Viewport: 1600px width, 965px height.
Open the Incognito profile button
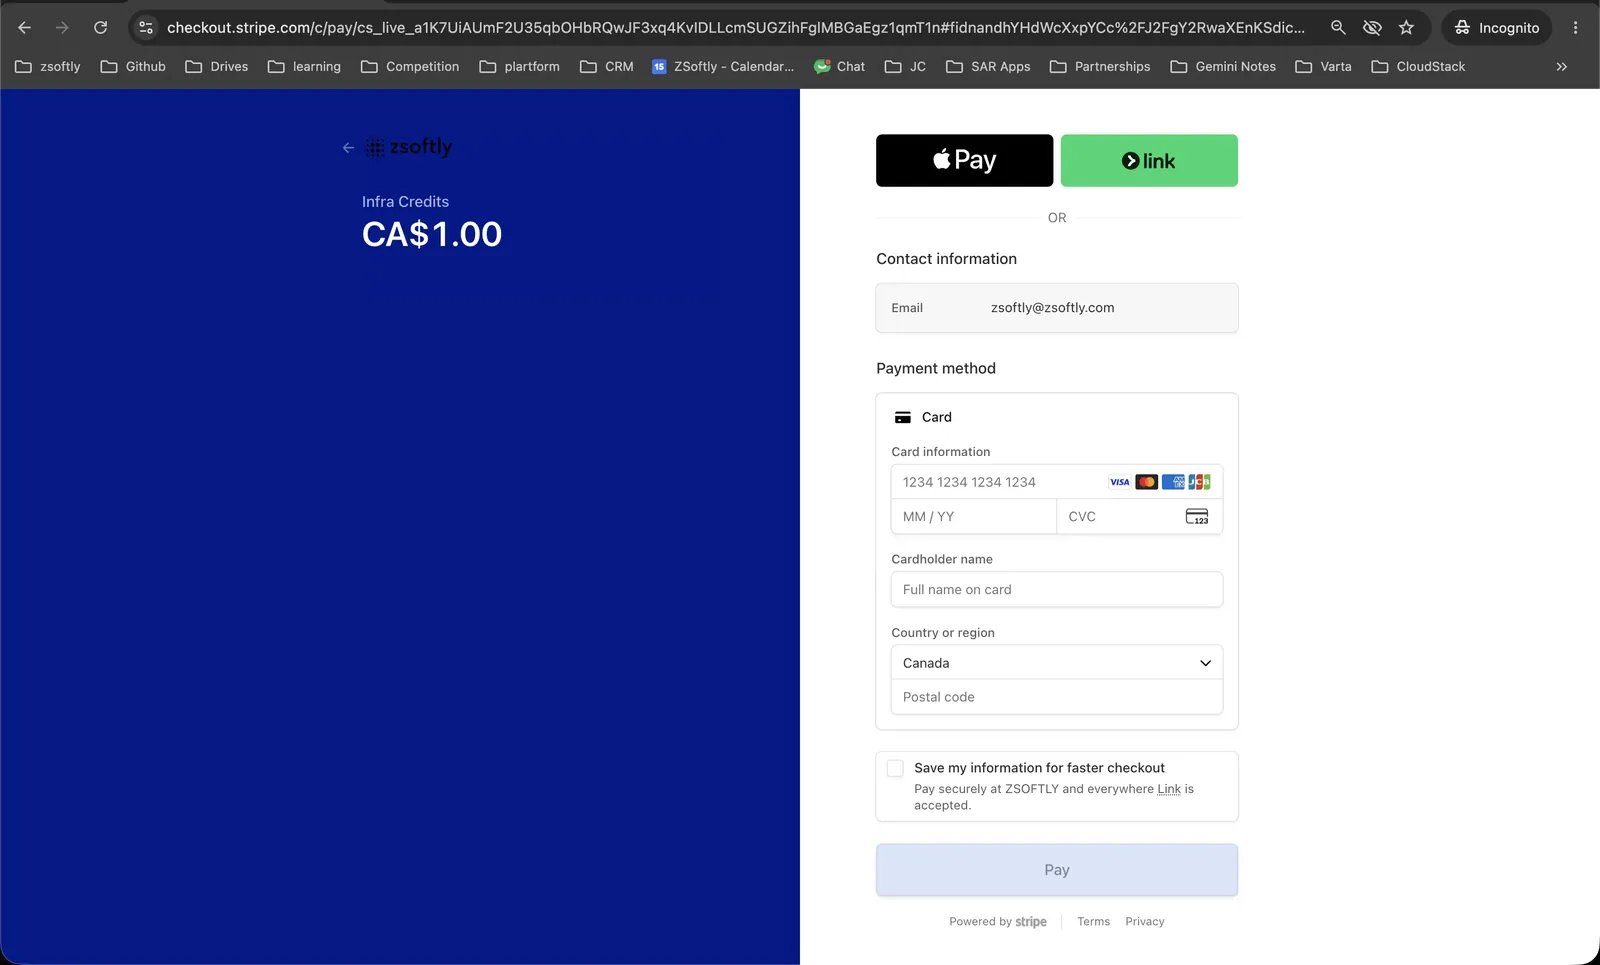point(1497,28)
